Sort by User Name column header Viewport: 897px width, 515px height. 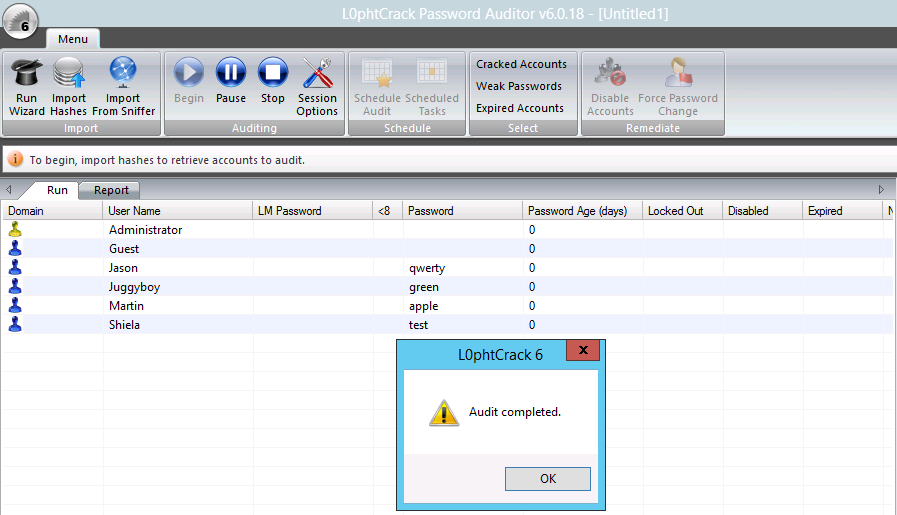(177, 211)
